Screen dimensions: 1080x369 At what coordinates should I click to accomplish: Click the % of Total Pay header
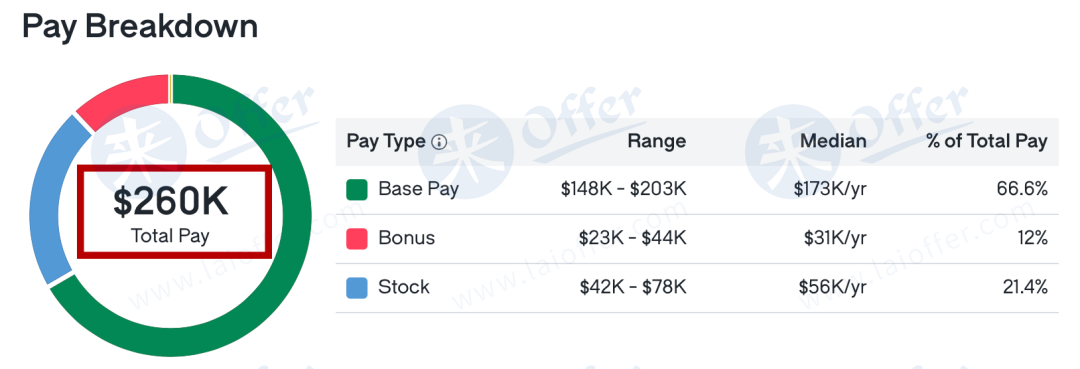coord(987,142)
